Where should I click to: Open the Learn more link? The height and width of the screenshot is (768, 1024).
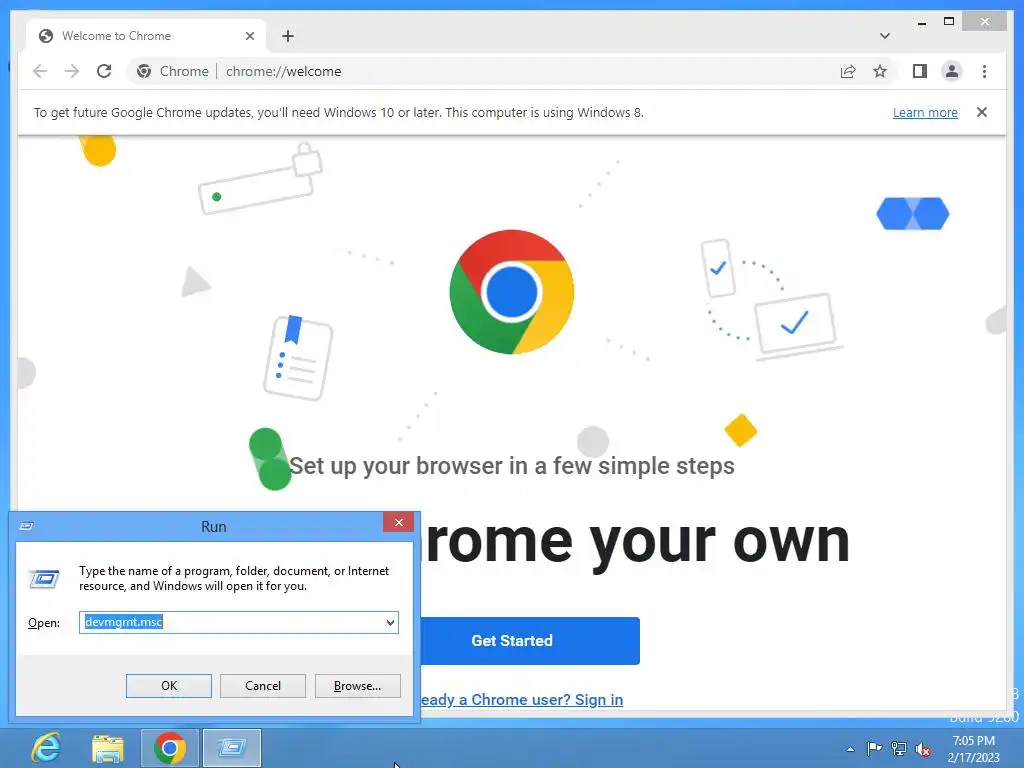pos(925,112)
